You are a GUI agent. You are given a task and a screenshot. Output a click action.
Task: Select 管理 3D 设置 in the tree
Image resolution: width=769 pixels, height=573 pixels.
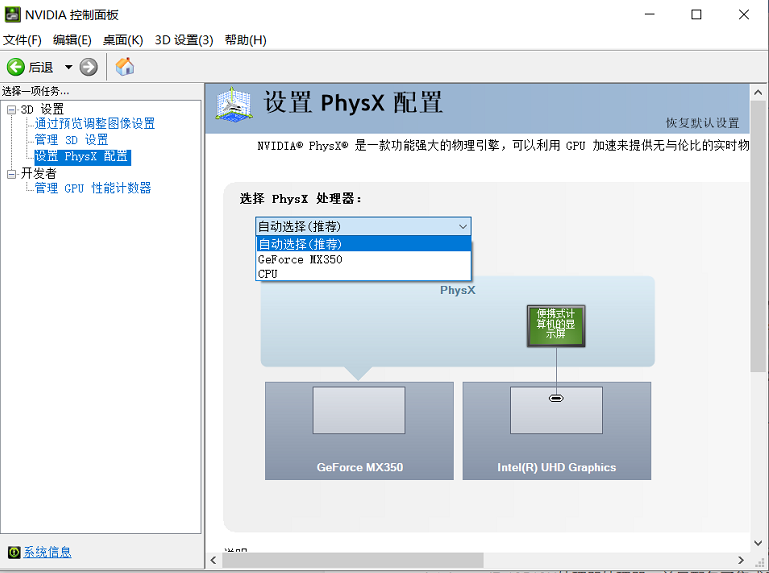coord(71,140)
